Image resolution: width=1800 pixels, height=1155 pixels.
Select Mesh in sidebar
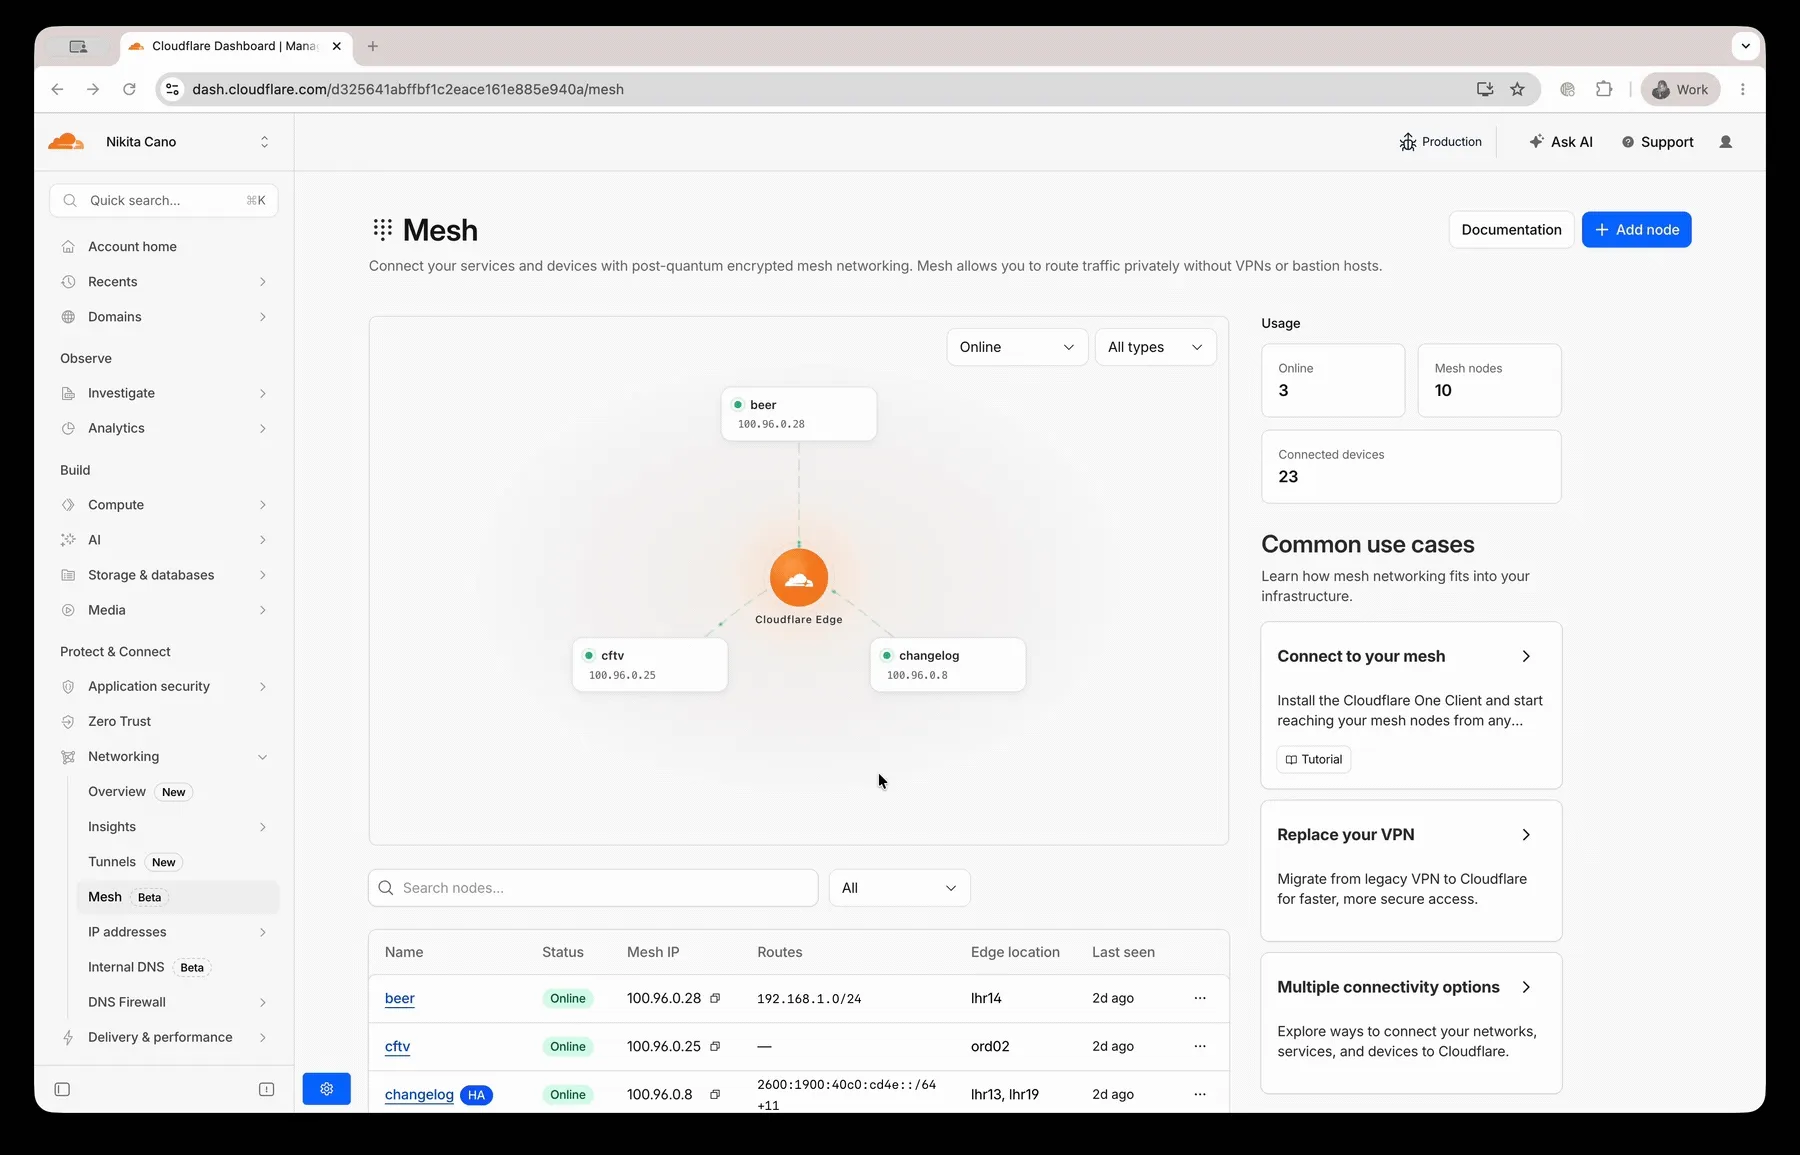(177, 897)
